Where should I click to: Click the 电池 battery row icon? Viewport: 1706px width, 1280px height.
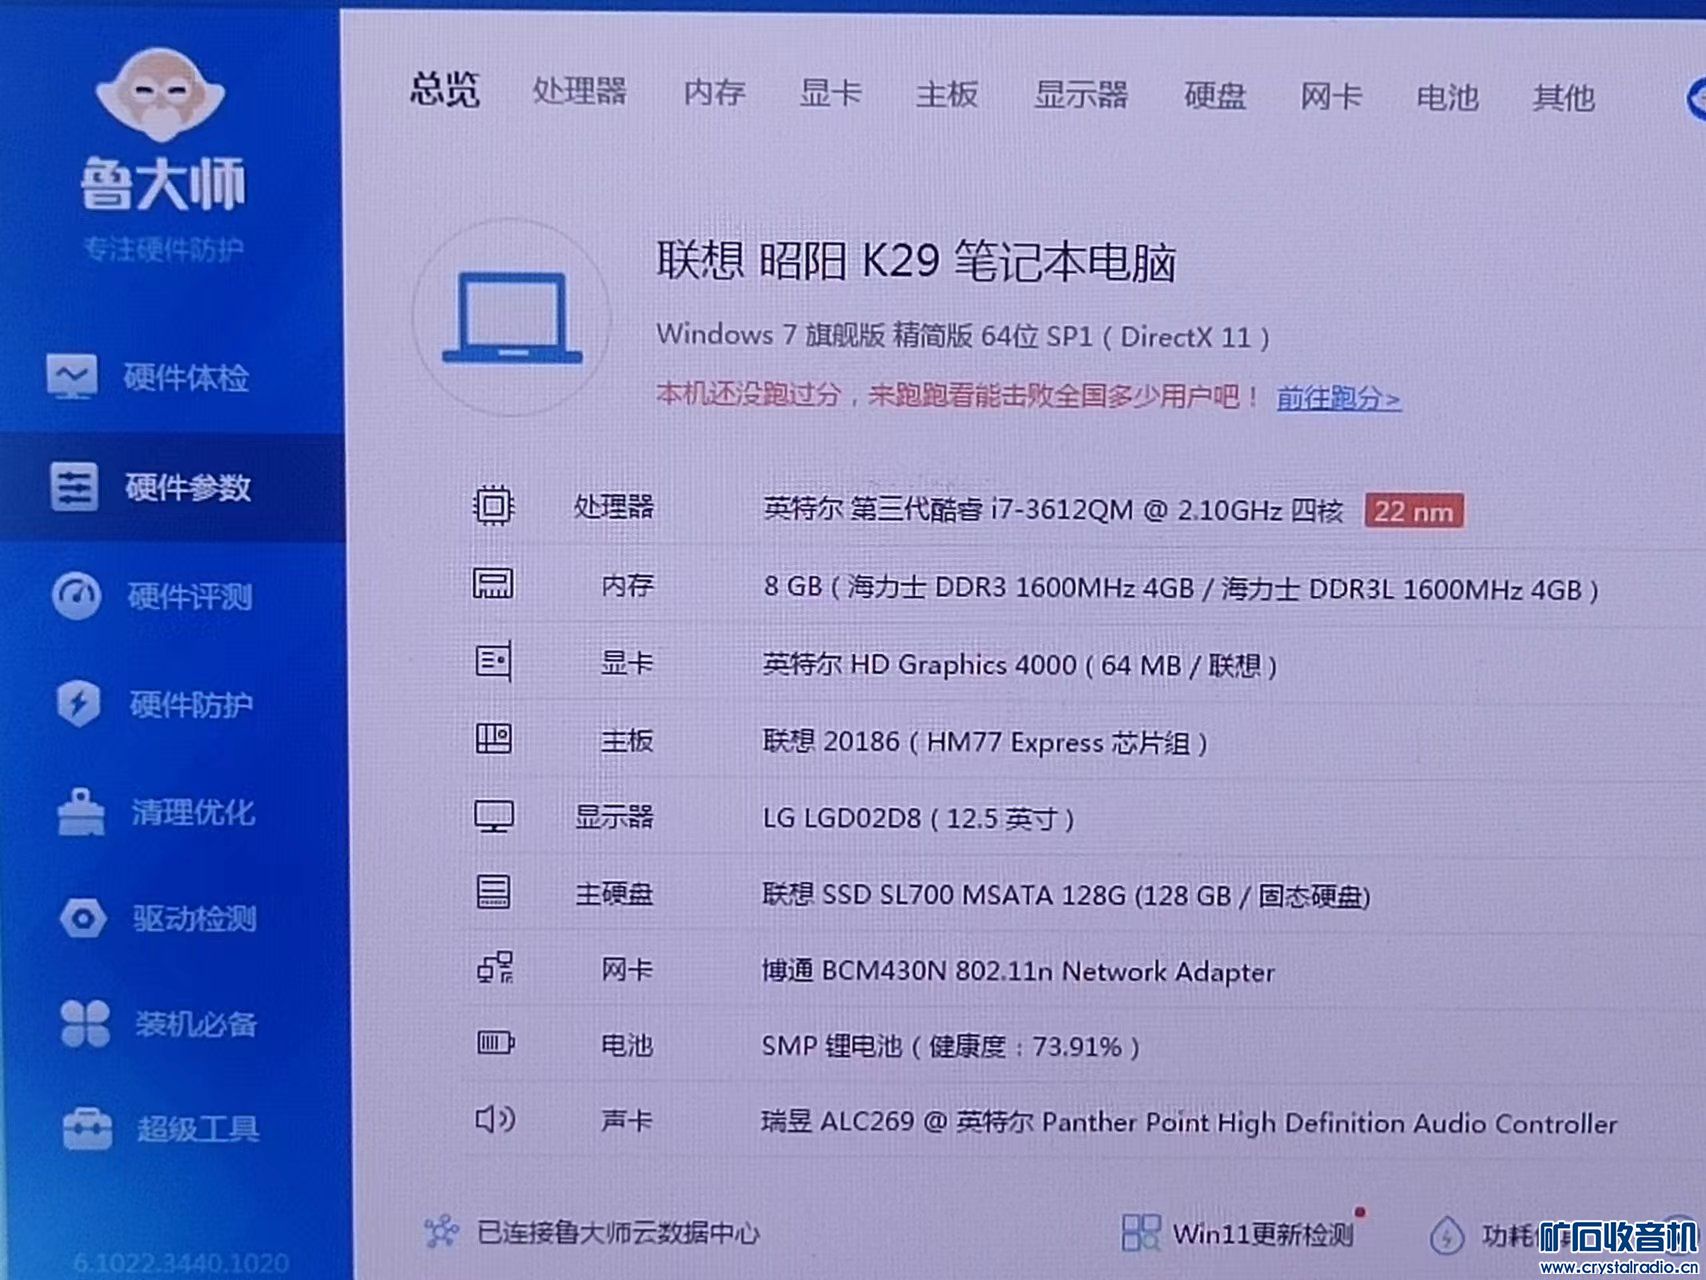[x=496, y=1044]
